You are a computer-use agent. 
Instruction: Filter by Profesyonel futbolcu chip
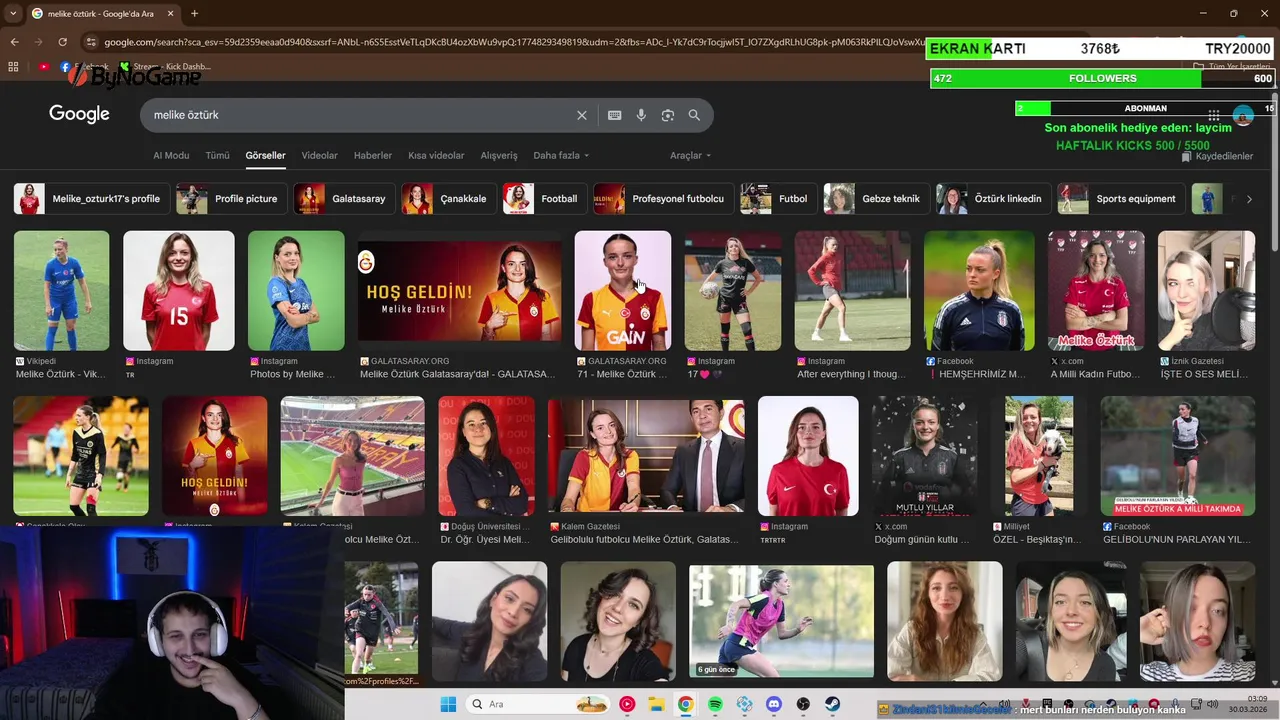[x=663, y=199]
